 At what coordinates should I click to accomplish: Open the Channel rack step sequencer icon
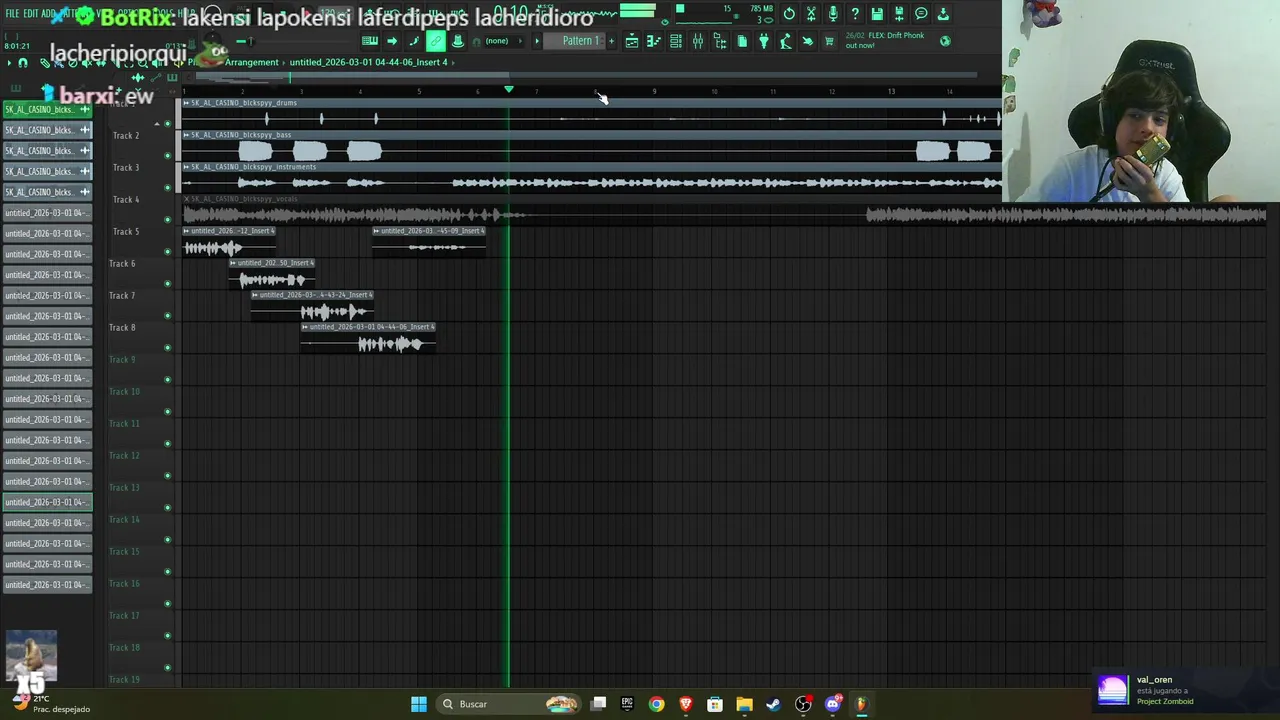click(x=676, y=41)
